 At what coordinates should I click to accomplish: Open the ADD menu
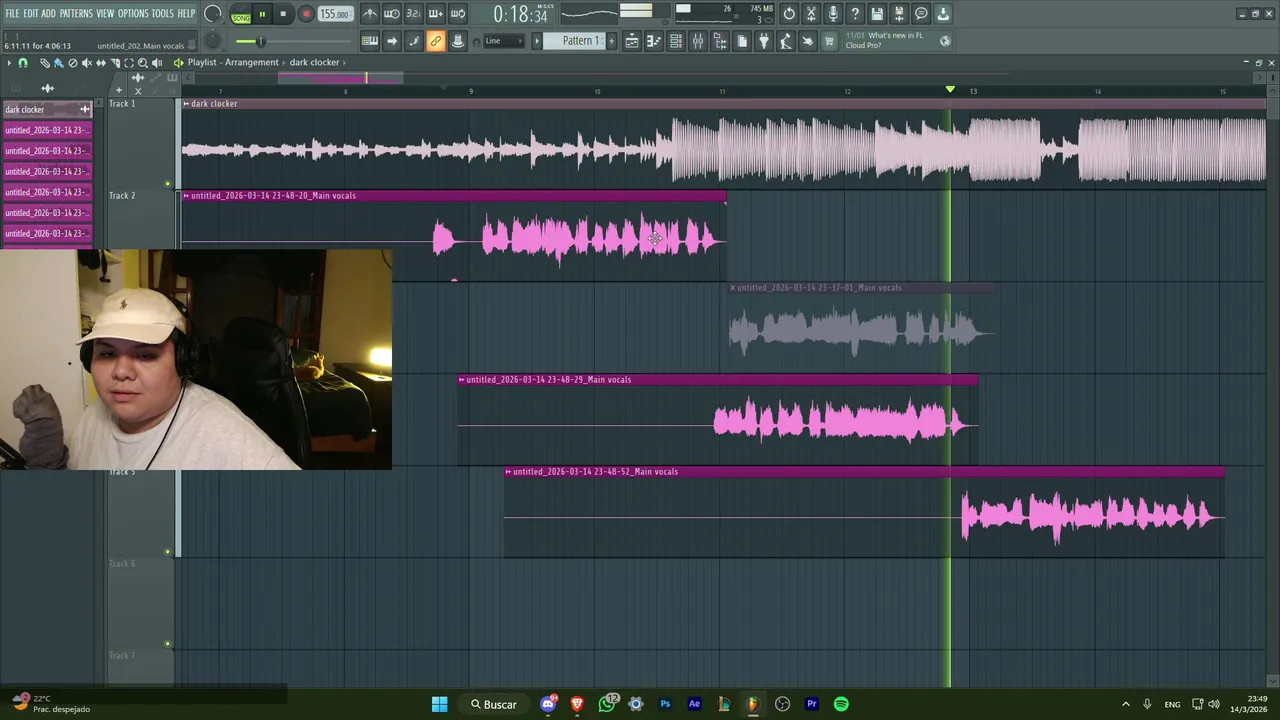click(49, 13)
